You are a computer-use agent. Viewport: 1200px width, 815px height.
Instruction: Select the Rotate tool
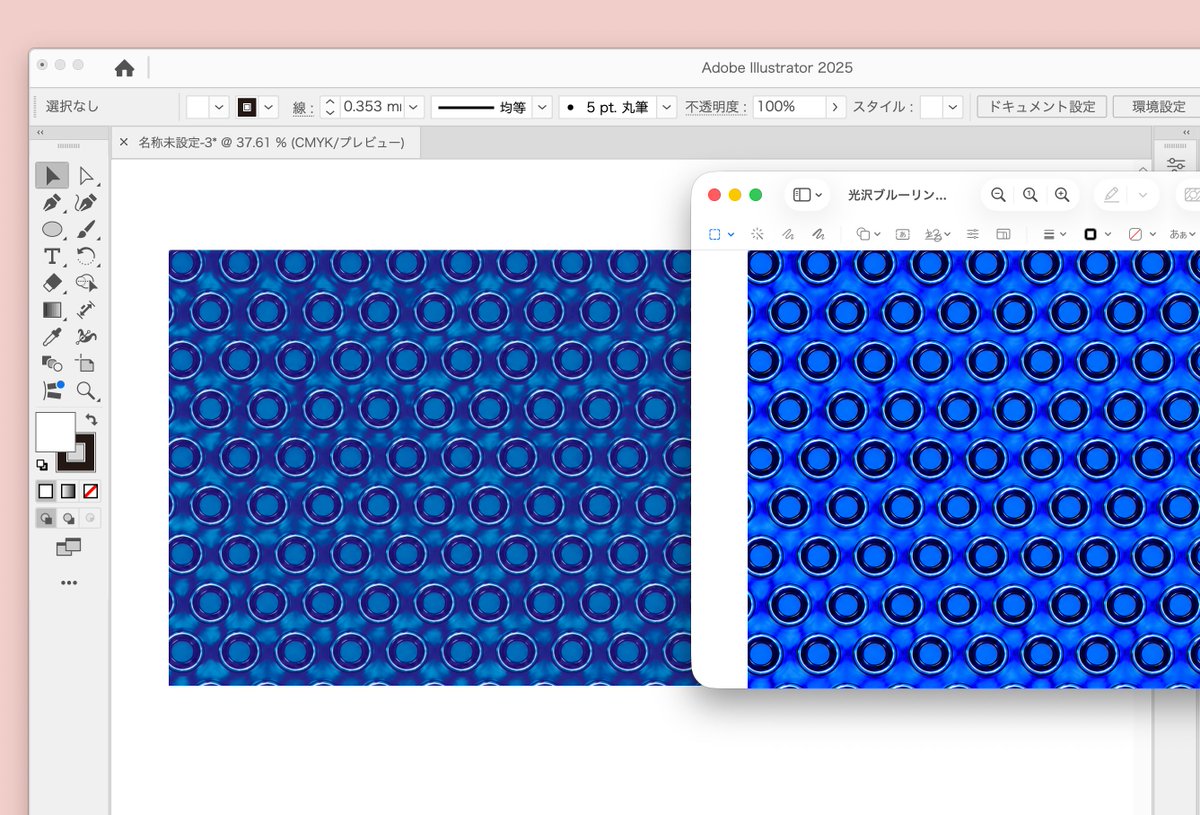tap(86, 257)
